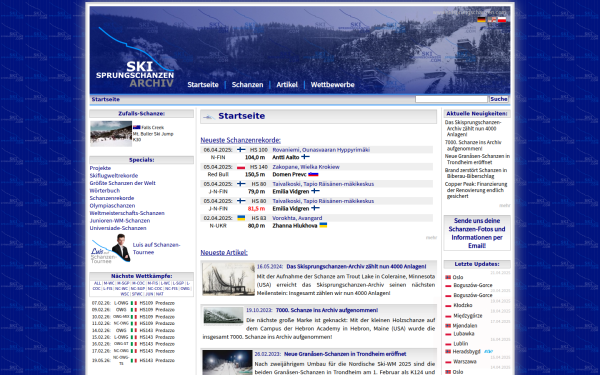
Task: Open Predazzo competition dated 07.02.26
Action: [x=165, y=303]
